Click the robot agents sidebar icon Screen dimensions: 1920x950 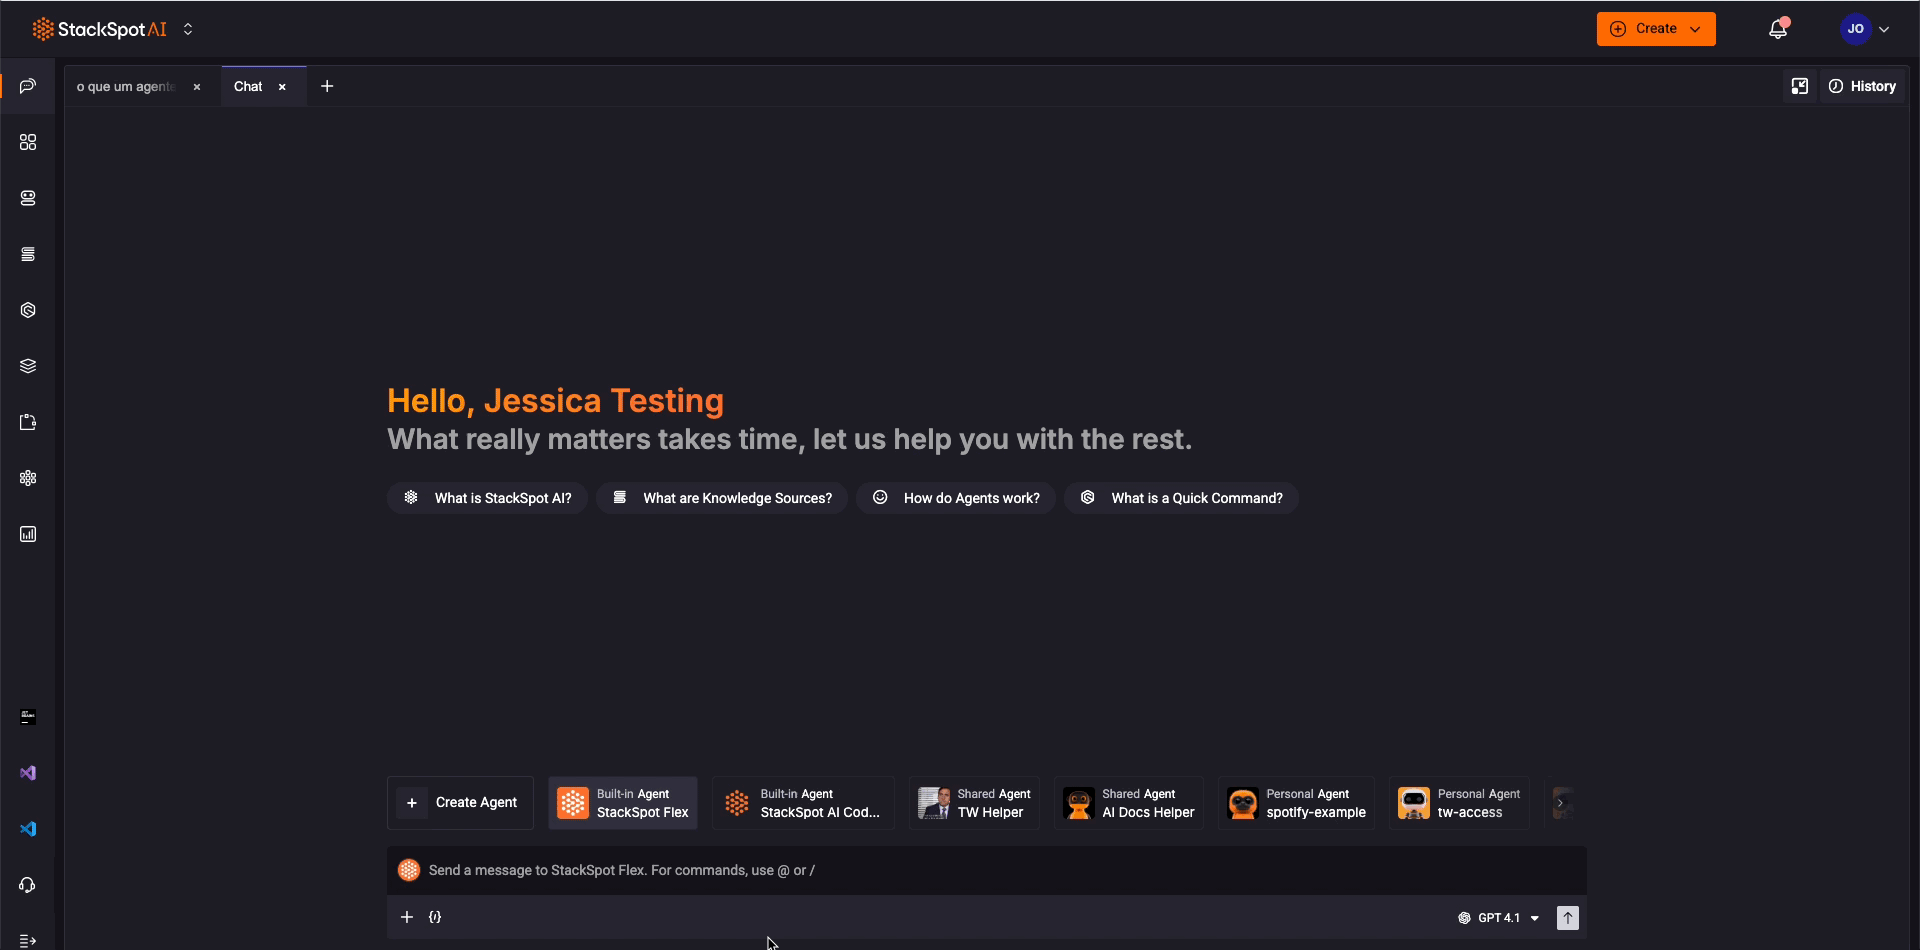28,198
